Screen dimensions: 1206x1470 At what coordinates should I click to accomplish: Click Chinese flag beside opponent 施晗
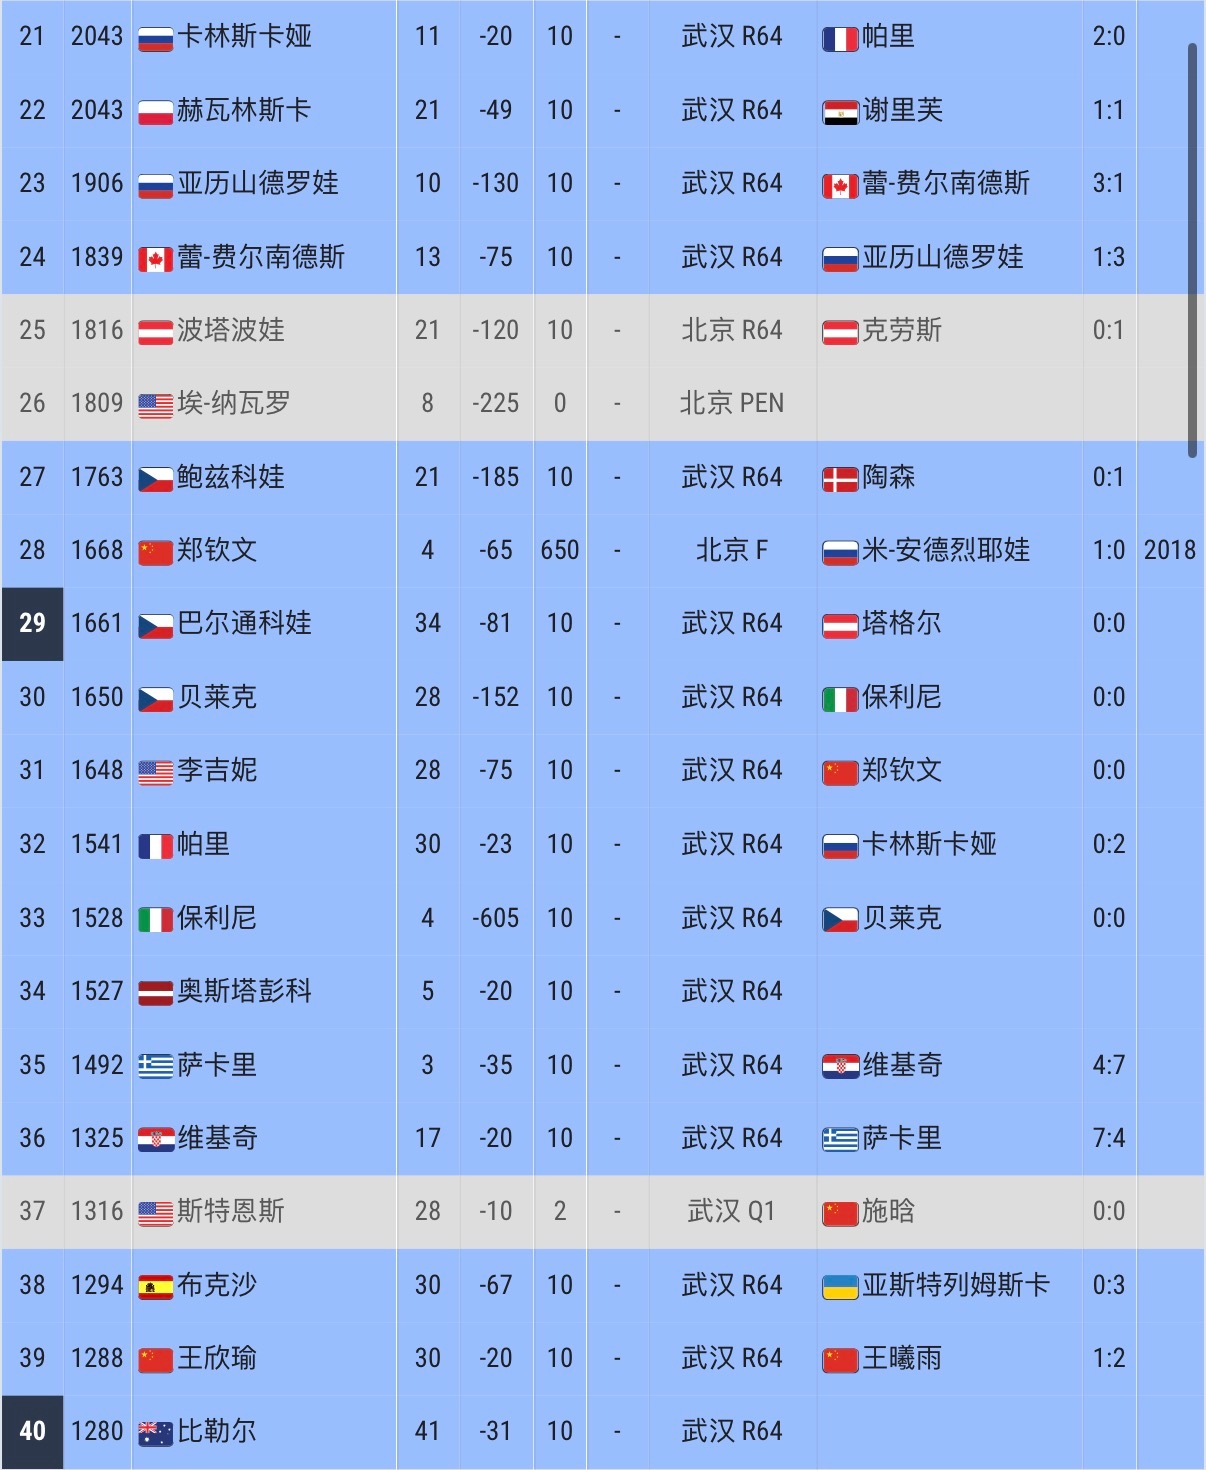point(840,1214)
